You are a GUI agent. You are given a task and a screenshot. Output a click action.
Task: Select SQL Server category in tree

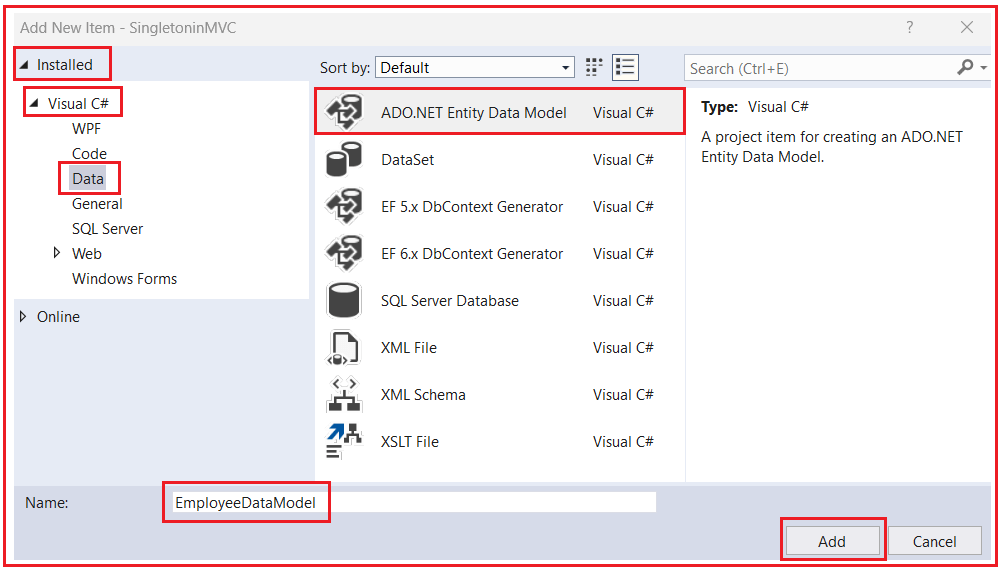tap(107, 229)
